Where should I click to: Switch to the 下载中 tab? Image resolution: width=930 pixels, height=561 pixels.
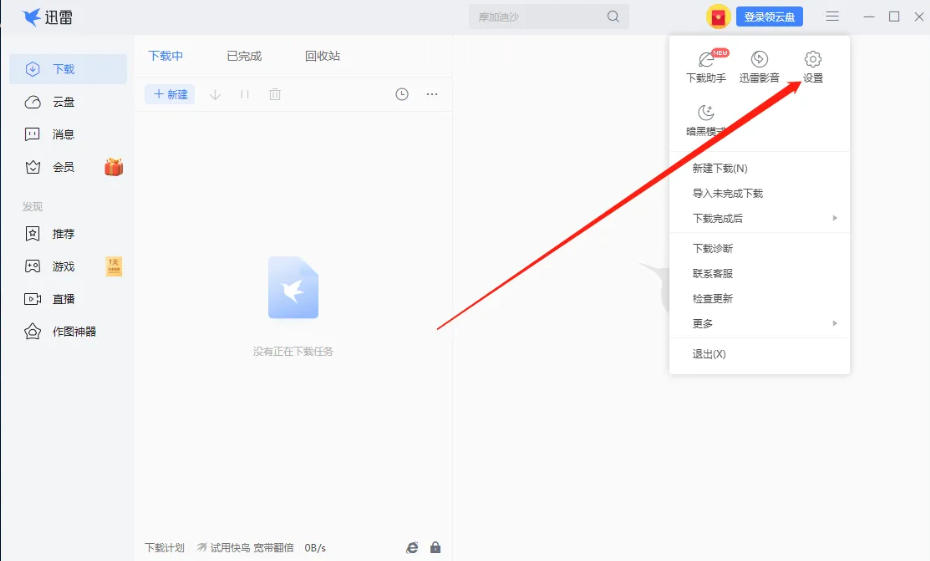pyautogui.click(x=165, y=56)
